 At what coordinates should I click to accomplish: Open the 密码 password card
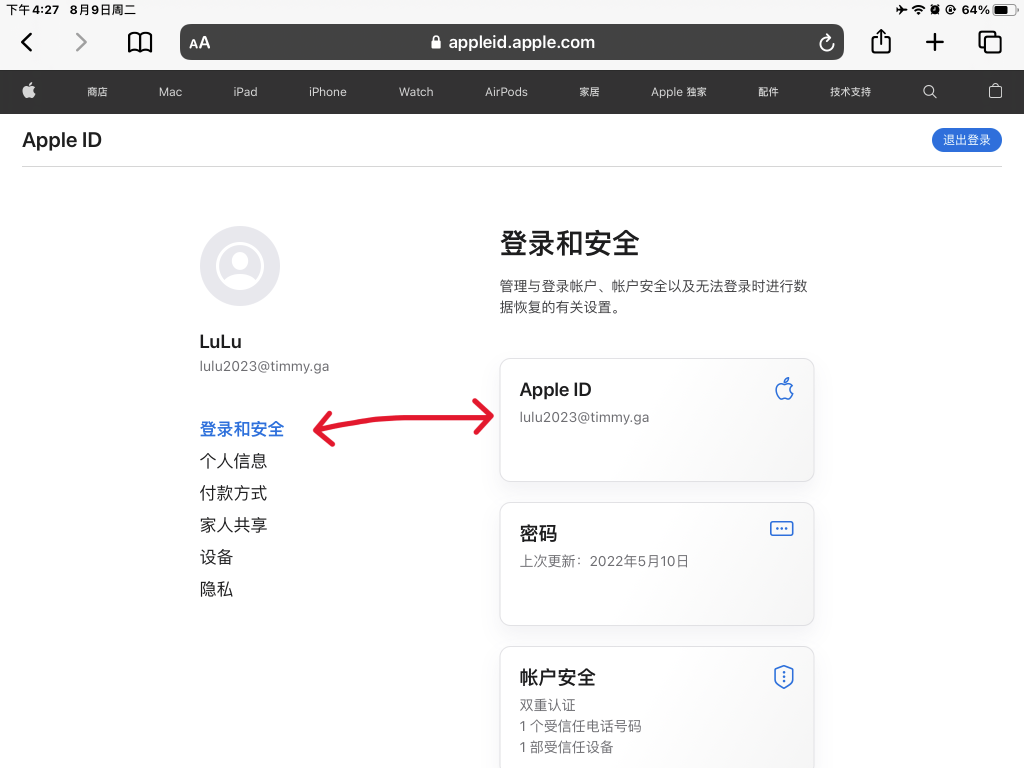[656, 564]
